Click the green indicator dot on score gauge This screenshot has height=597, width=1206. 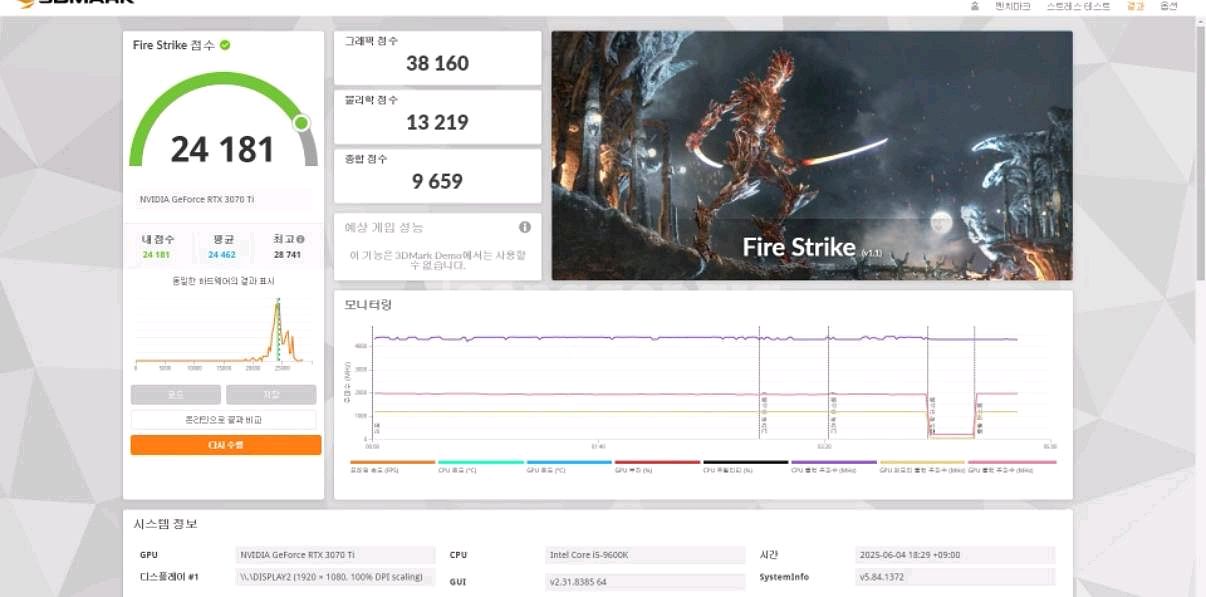[x=301, y=123]
